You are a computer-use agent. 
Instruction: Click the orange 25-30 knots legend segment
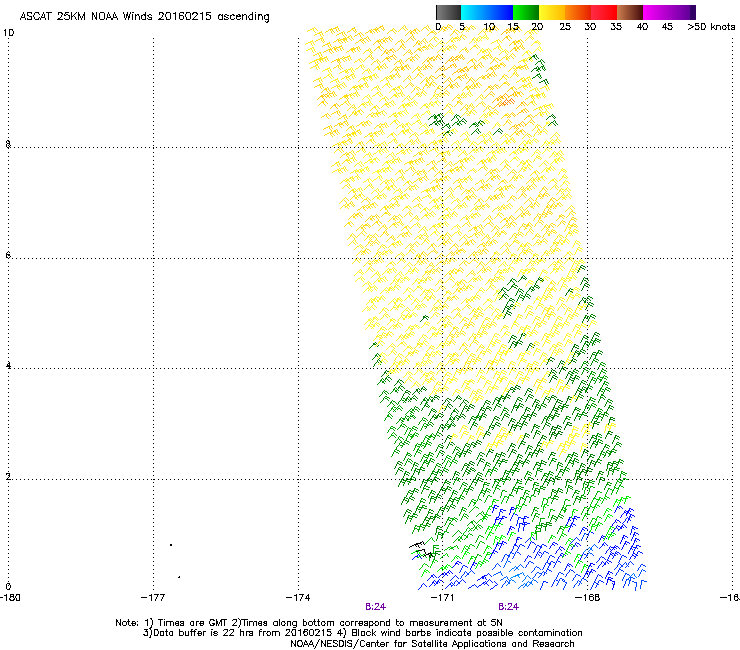578,12
